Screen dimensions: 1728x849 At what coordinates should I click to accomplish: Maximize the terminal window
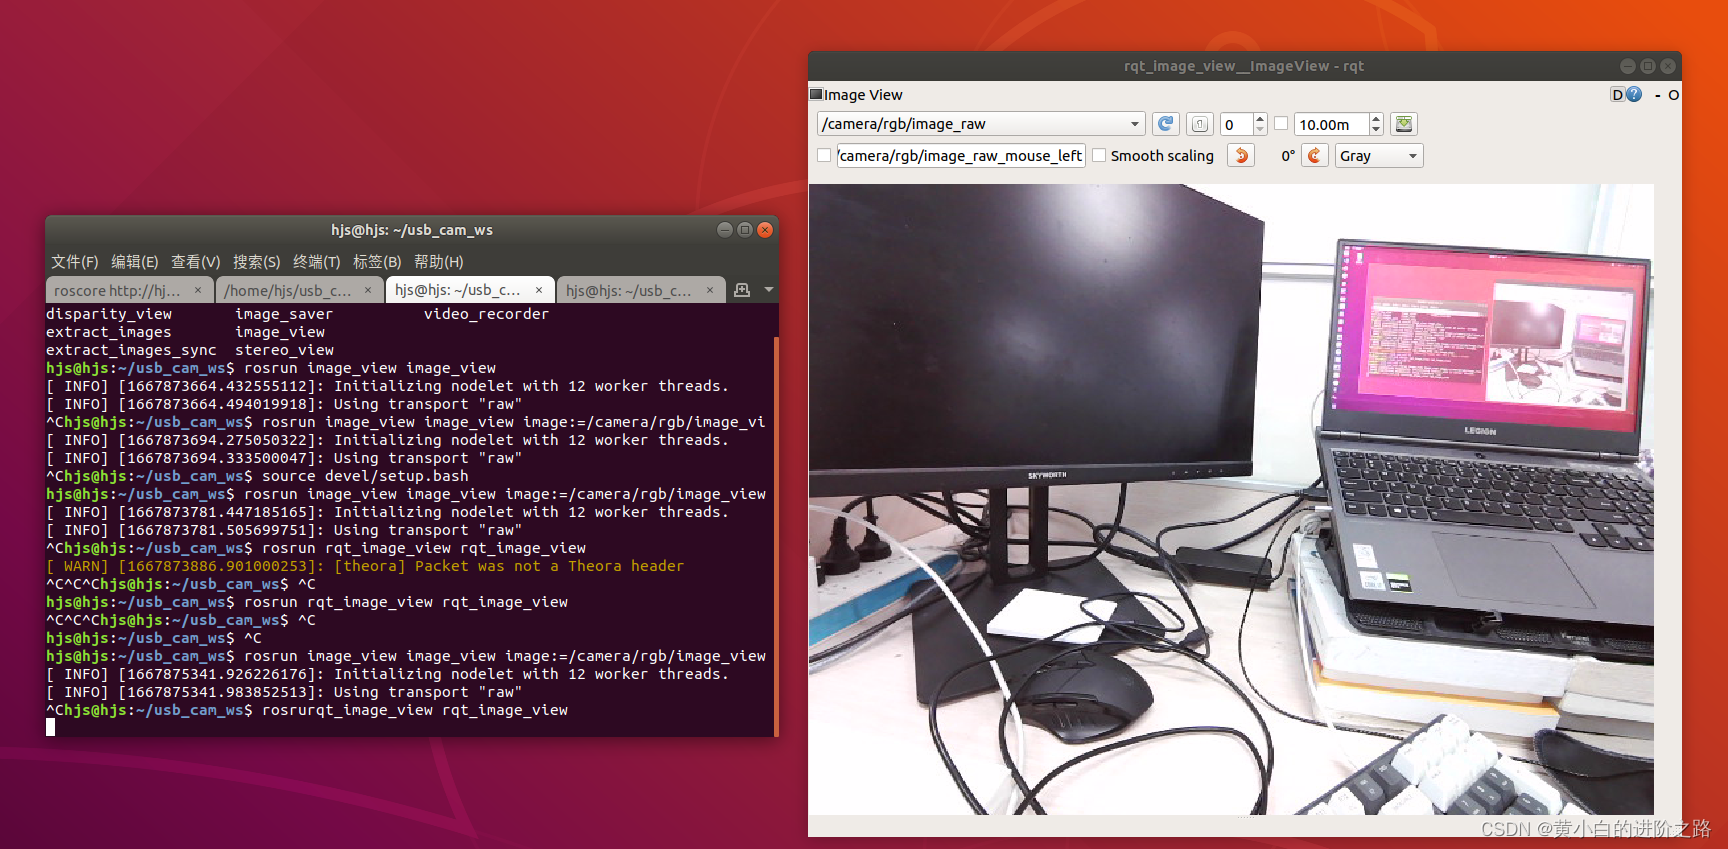point(745,230)
